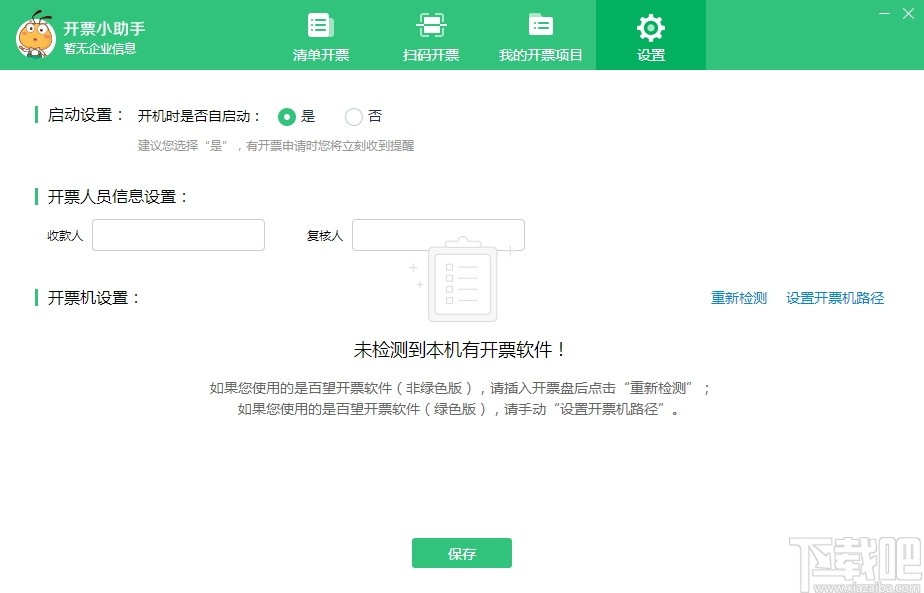Open settings via the 设置 gear icon
Image resolution: width=924 pixels, height=593 pixels.
point(651,28)
